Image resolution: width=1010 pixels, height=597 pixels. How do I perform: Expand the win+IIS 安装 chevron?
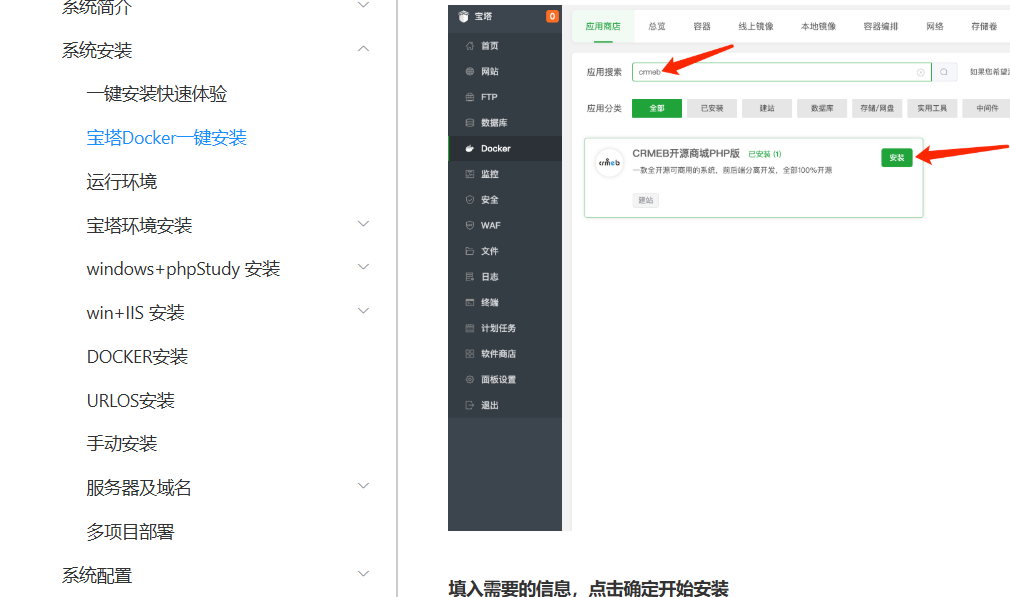point(363,310)
